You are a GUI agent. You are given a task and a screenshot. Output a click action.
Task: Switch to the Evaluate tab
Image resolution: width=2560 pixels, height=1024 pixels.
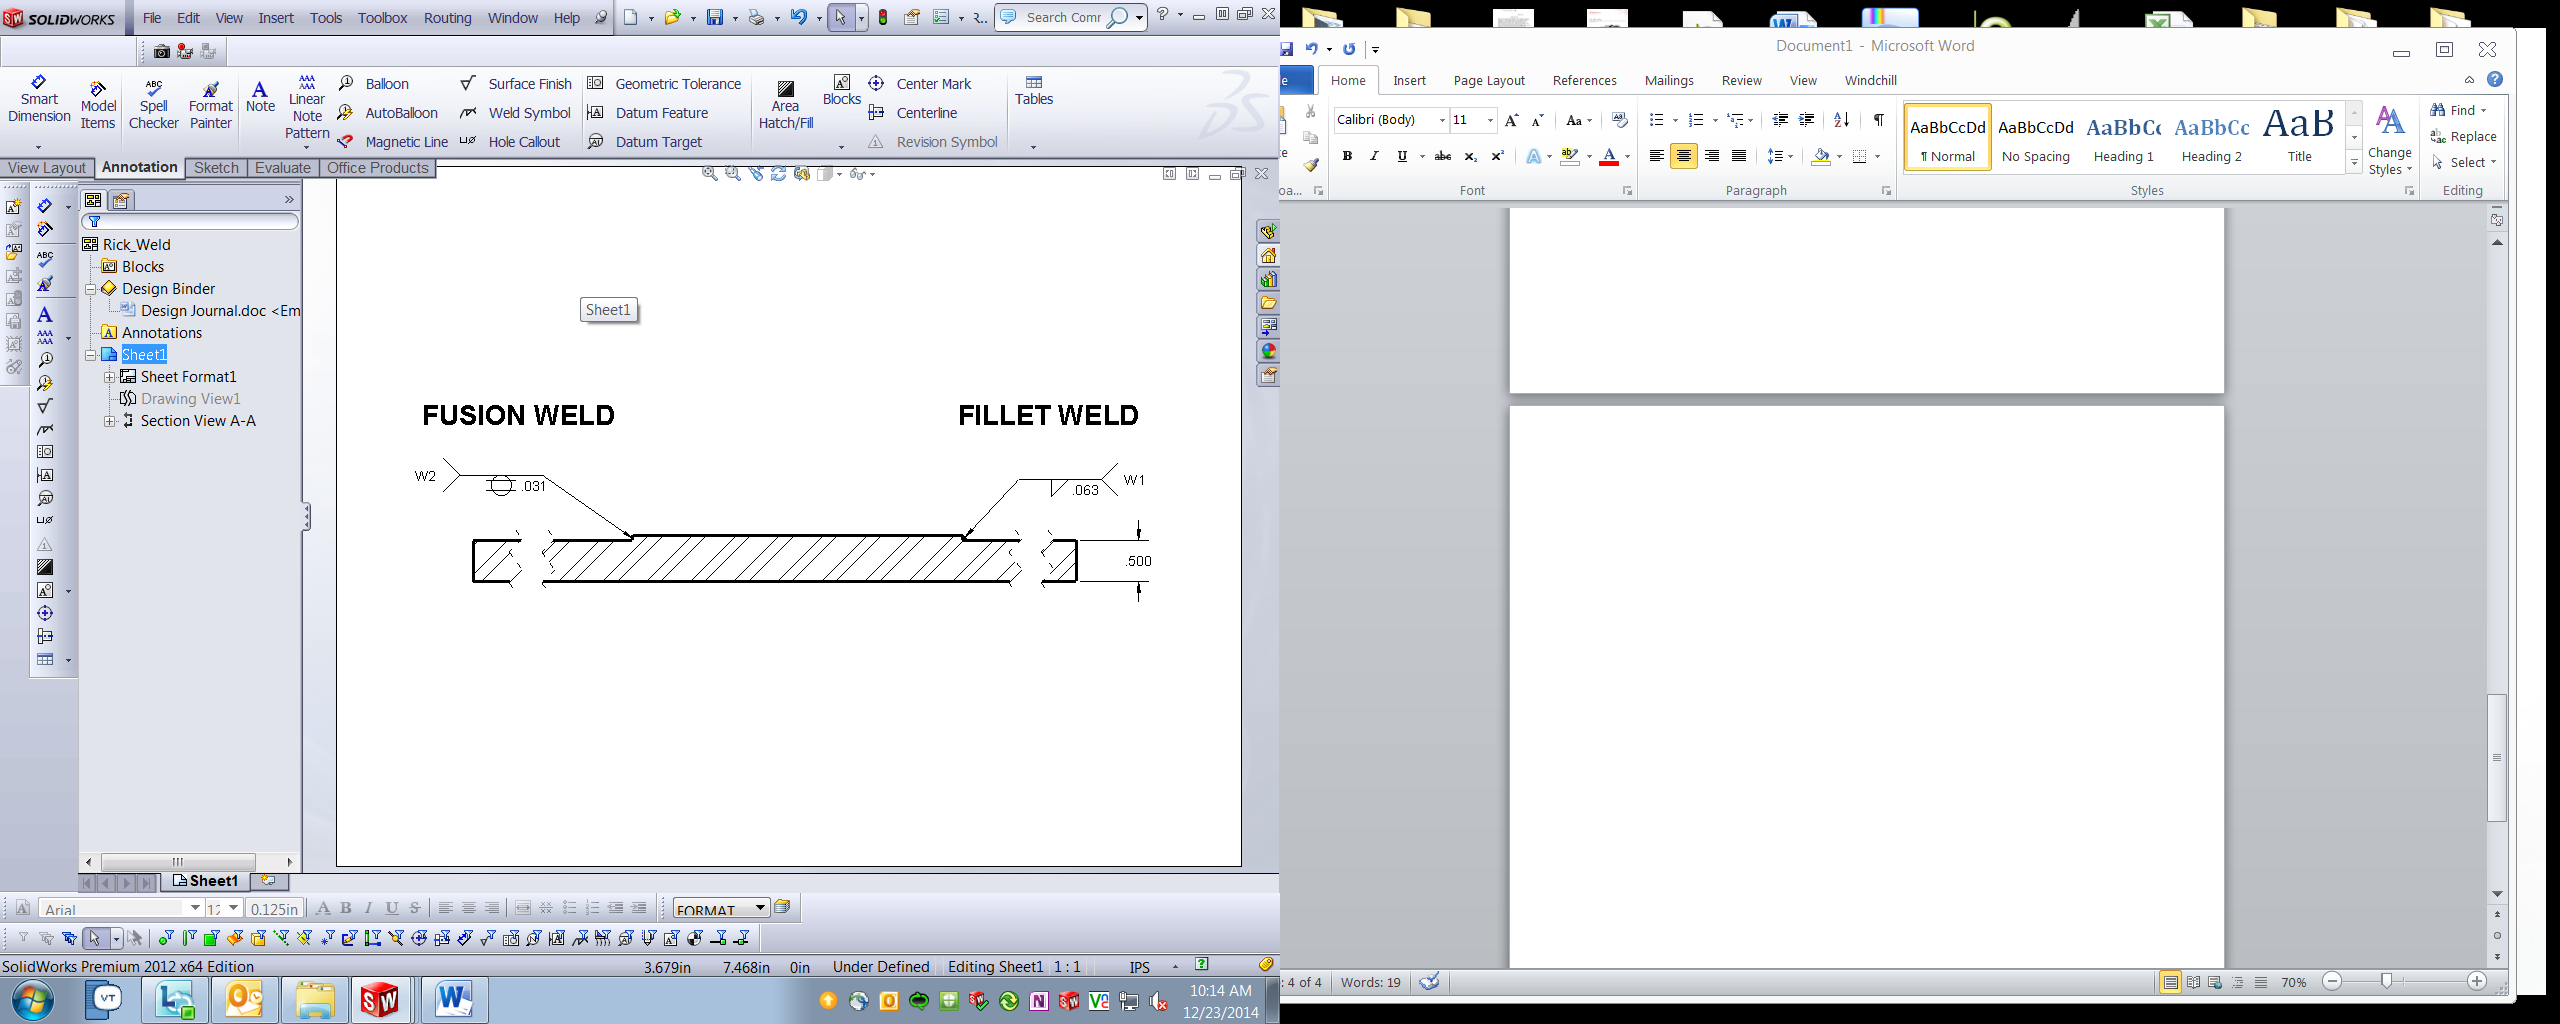[282, 168]
